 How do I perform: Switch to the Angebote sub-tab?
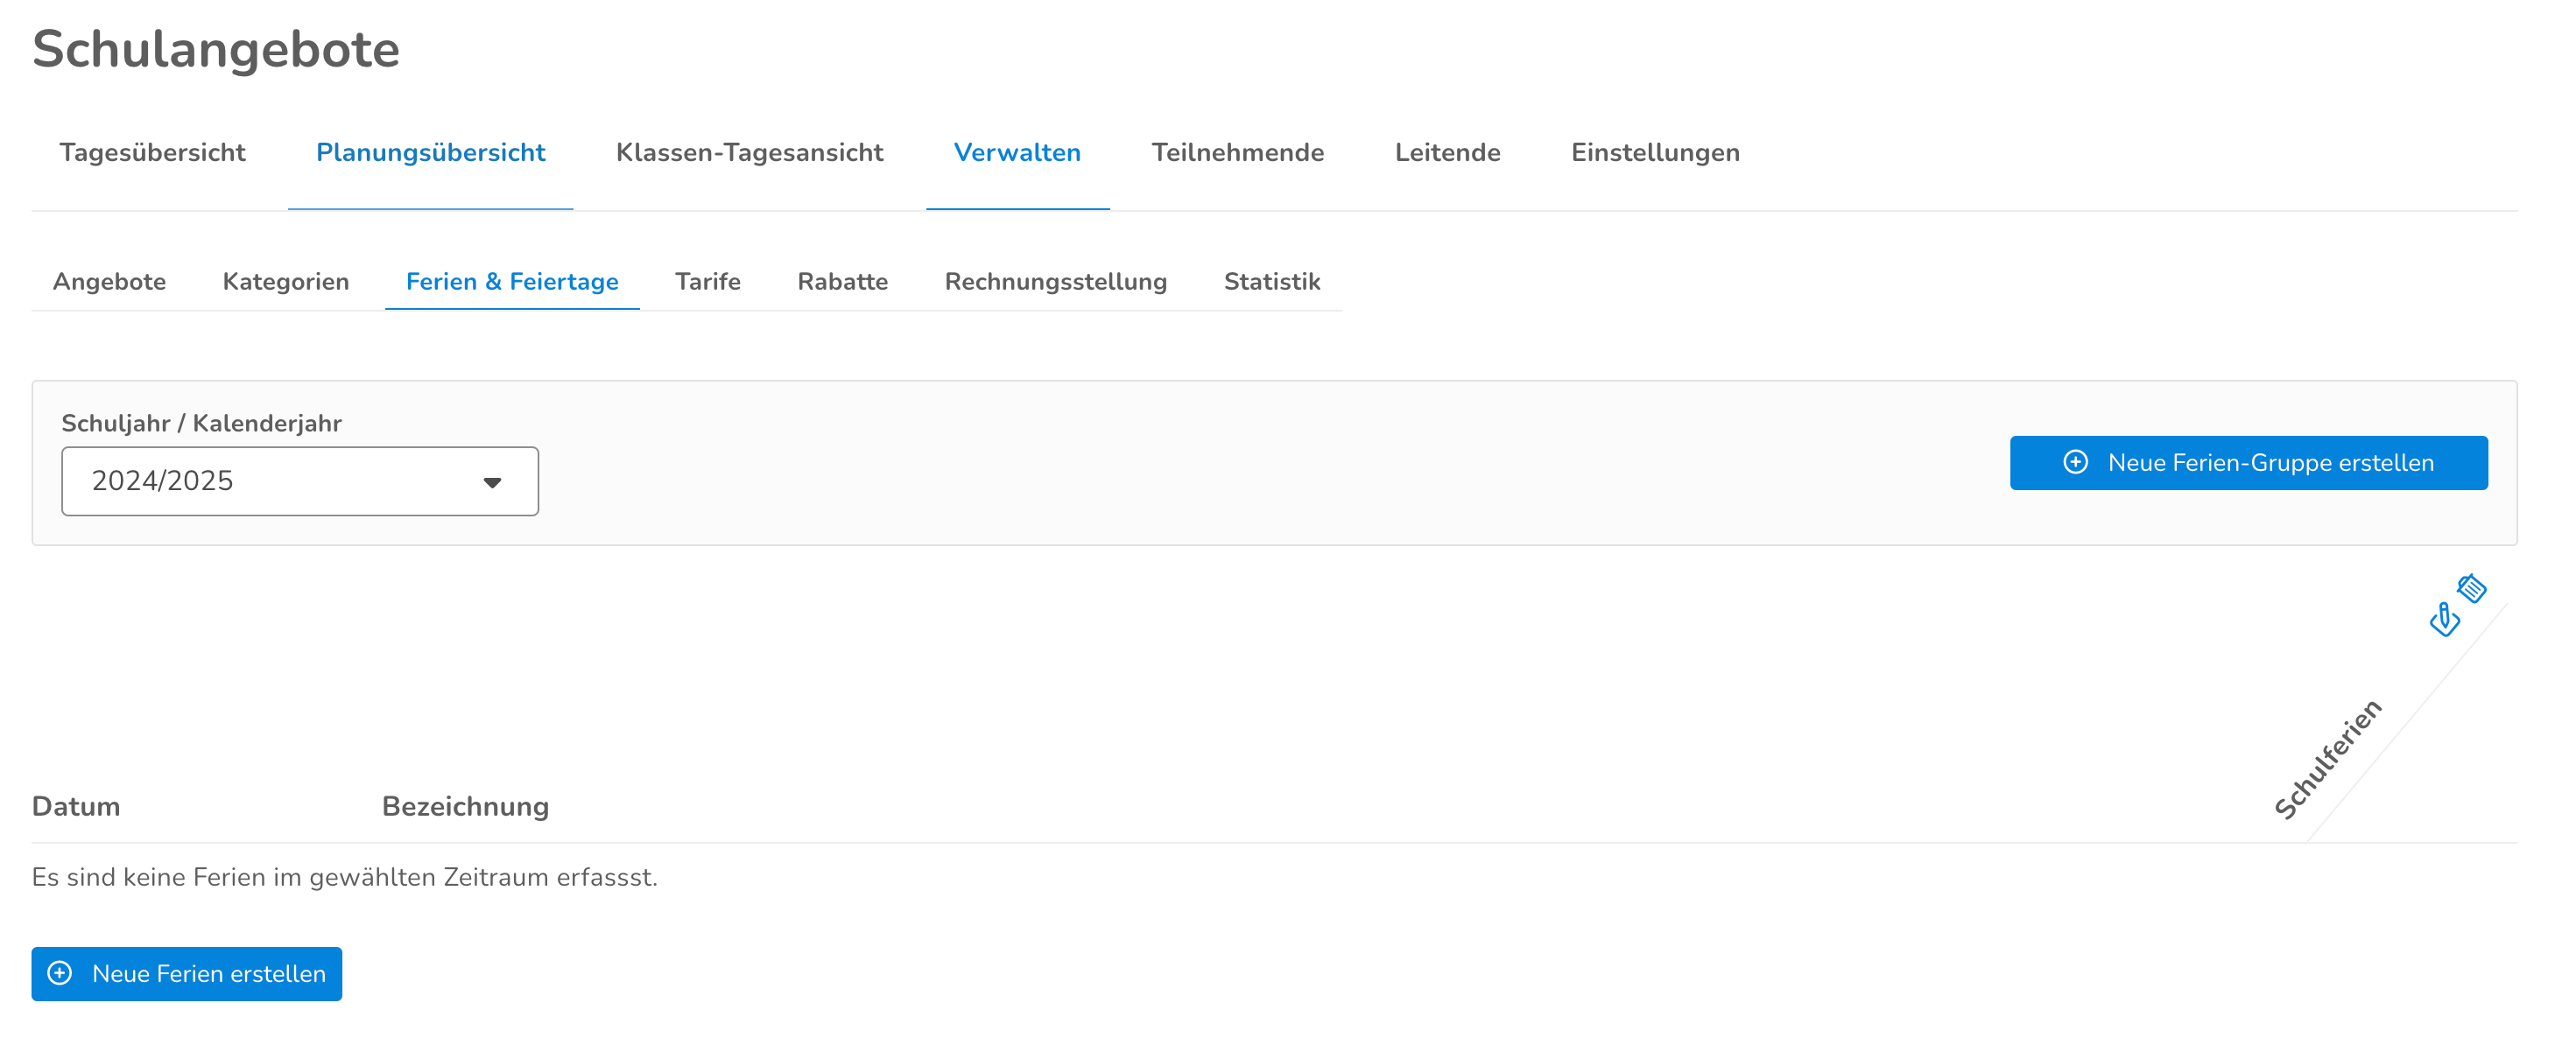109,282
